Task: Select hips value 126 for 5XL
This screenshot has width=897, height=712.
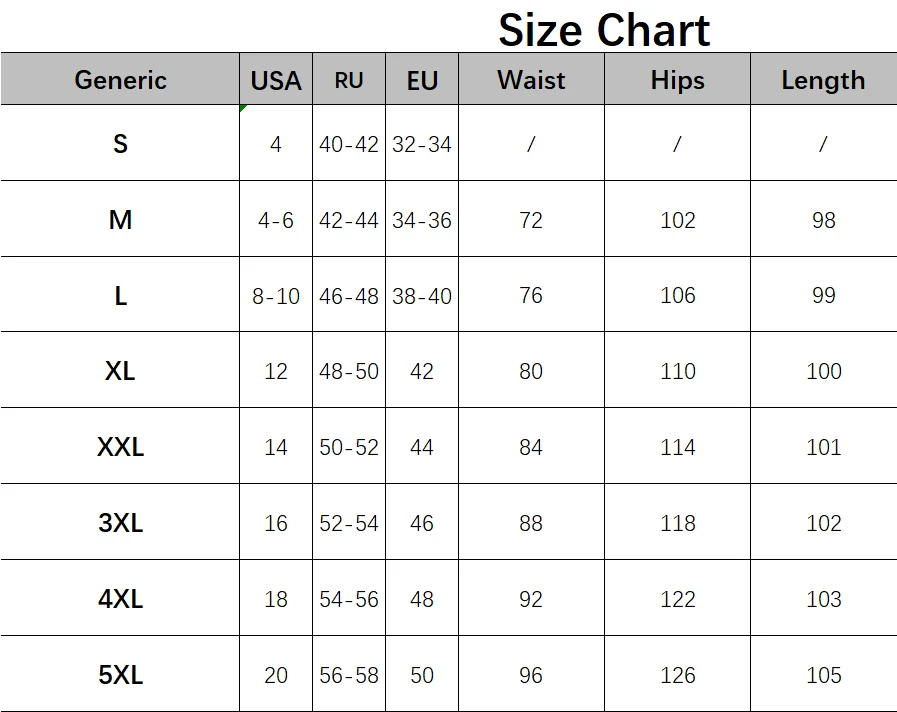Action: click(677, 675)
